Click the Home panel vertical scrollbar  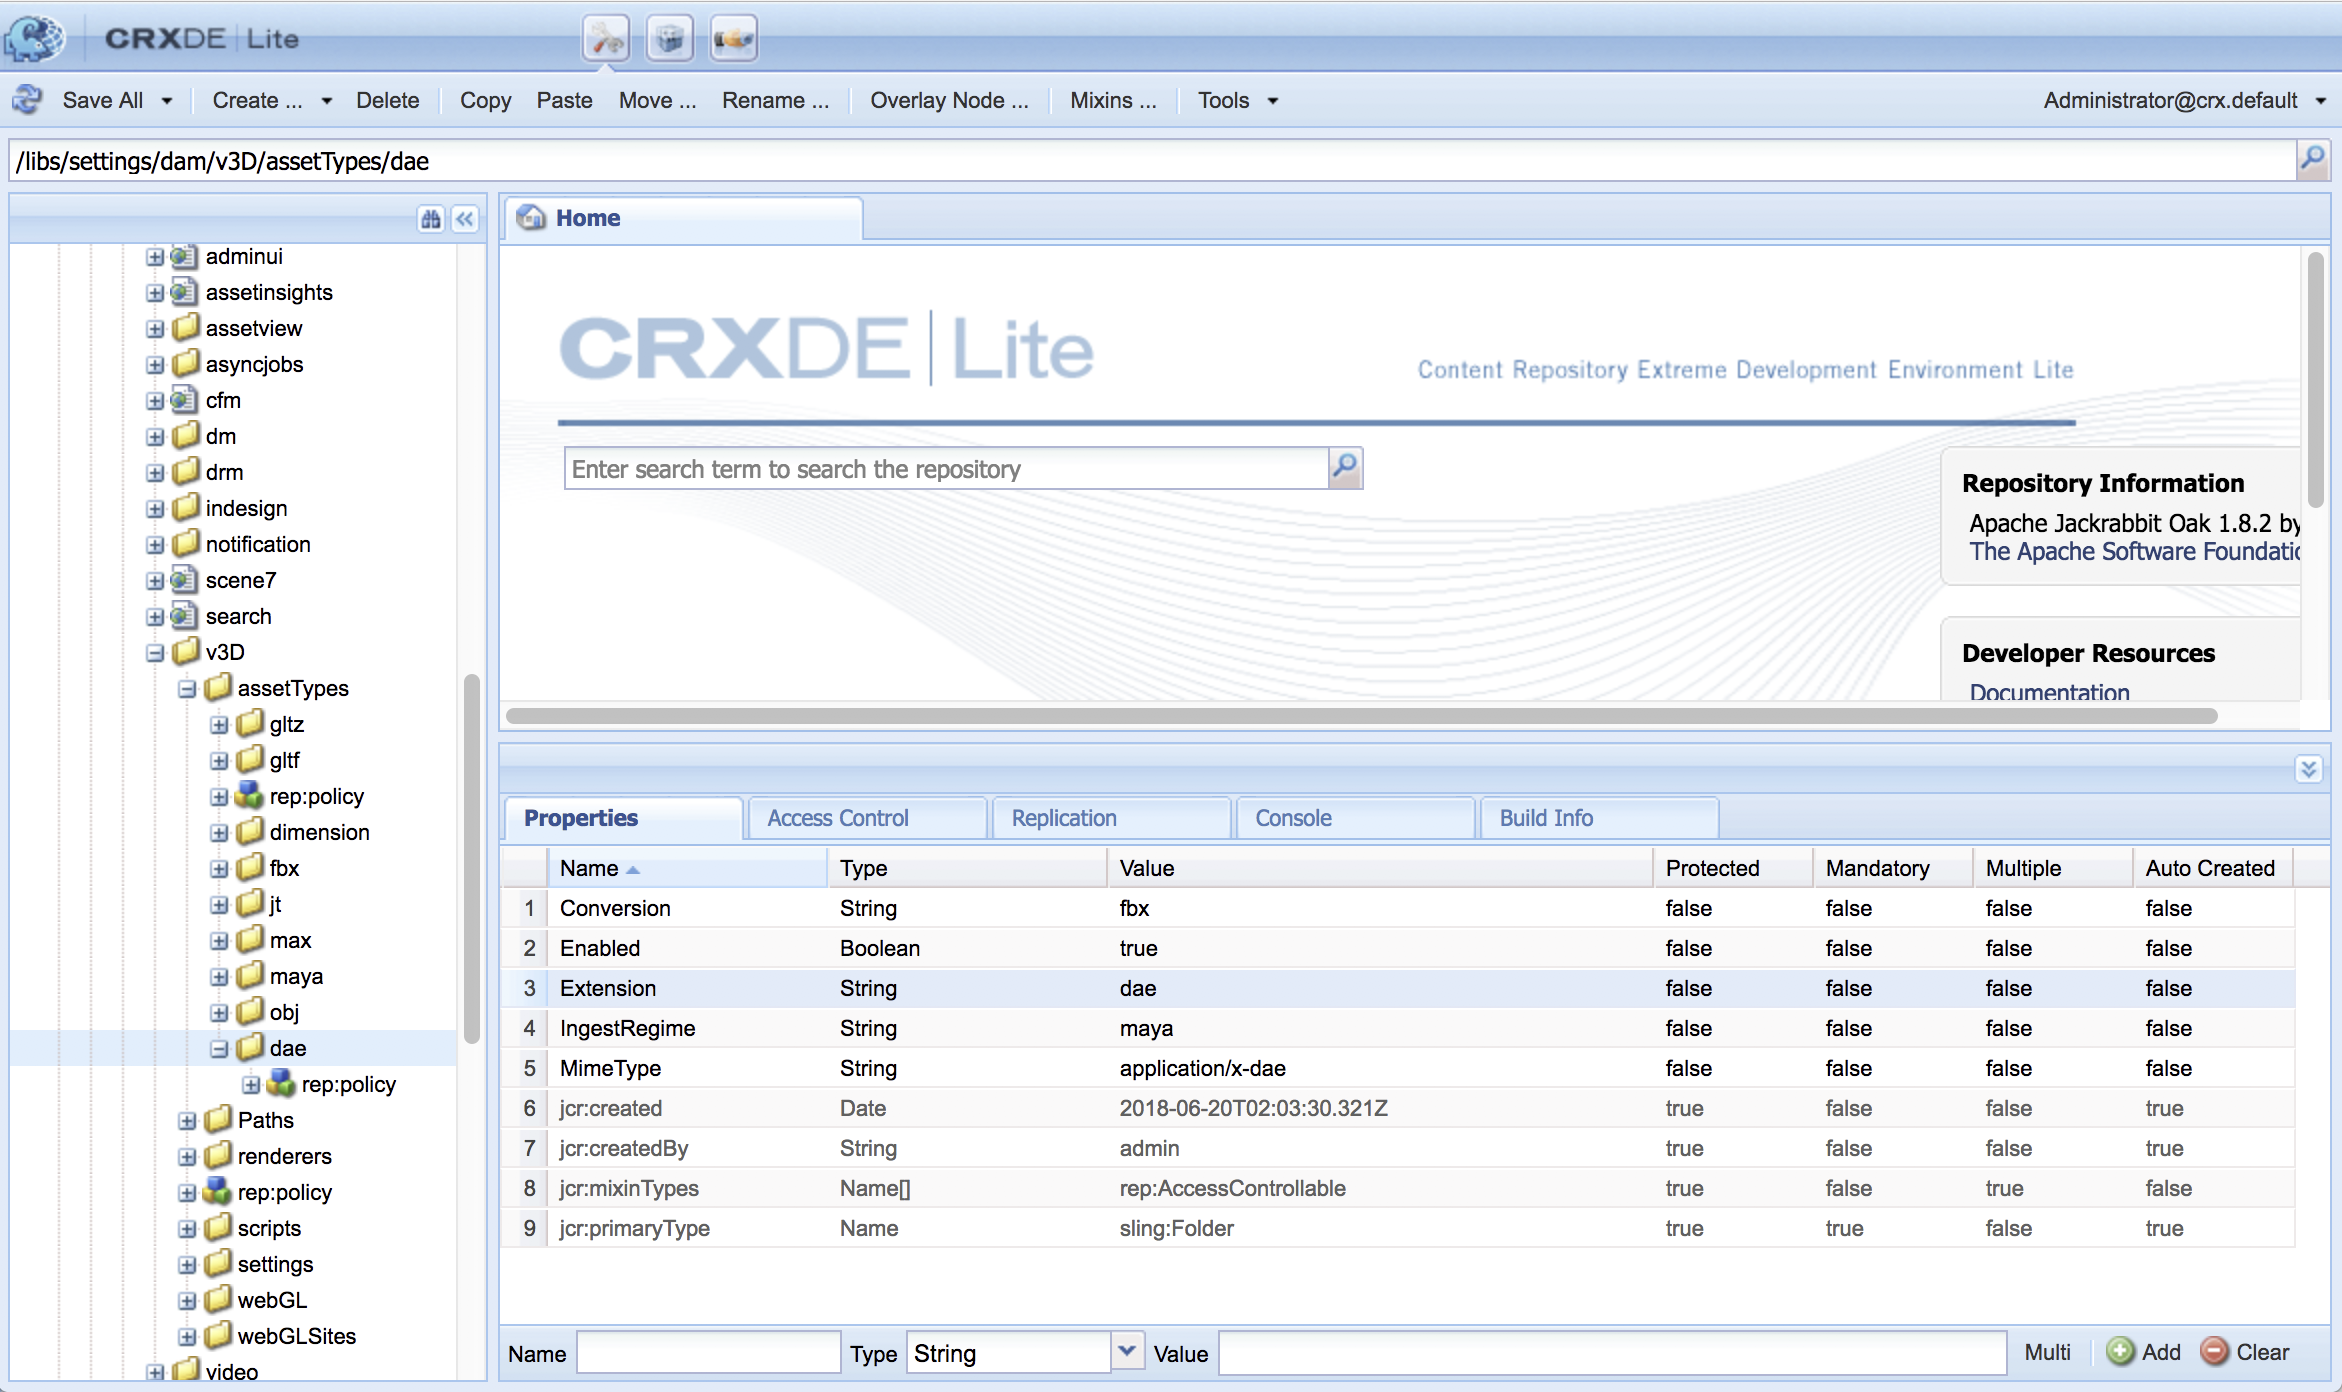(2315, 380)
